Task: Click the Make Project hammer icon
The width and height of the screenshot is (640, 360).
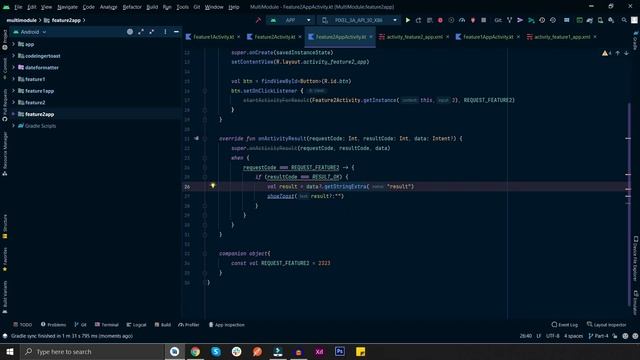Action: coord(258,20)
